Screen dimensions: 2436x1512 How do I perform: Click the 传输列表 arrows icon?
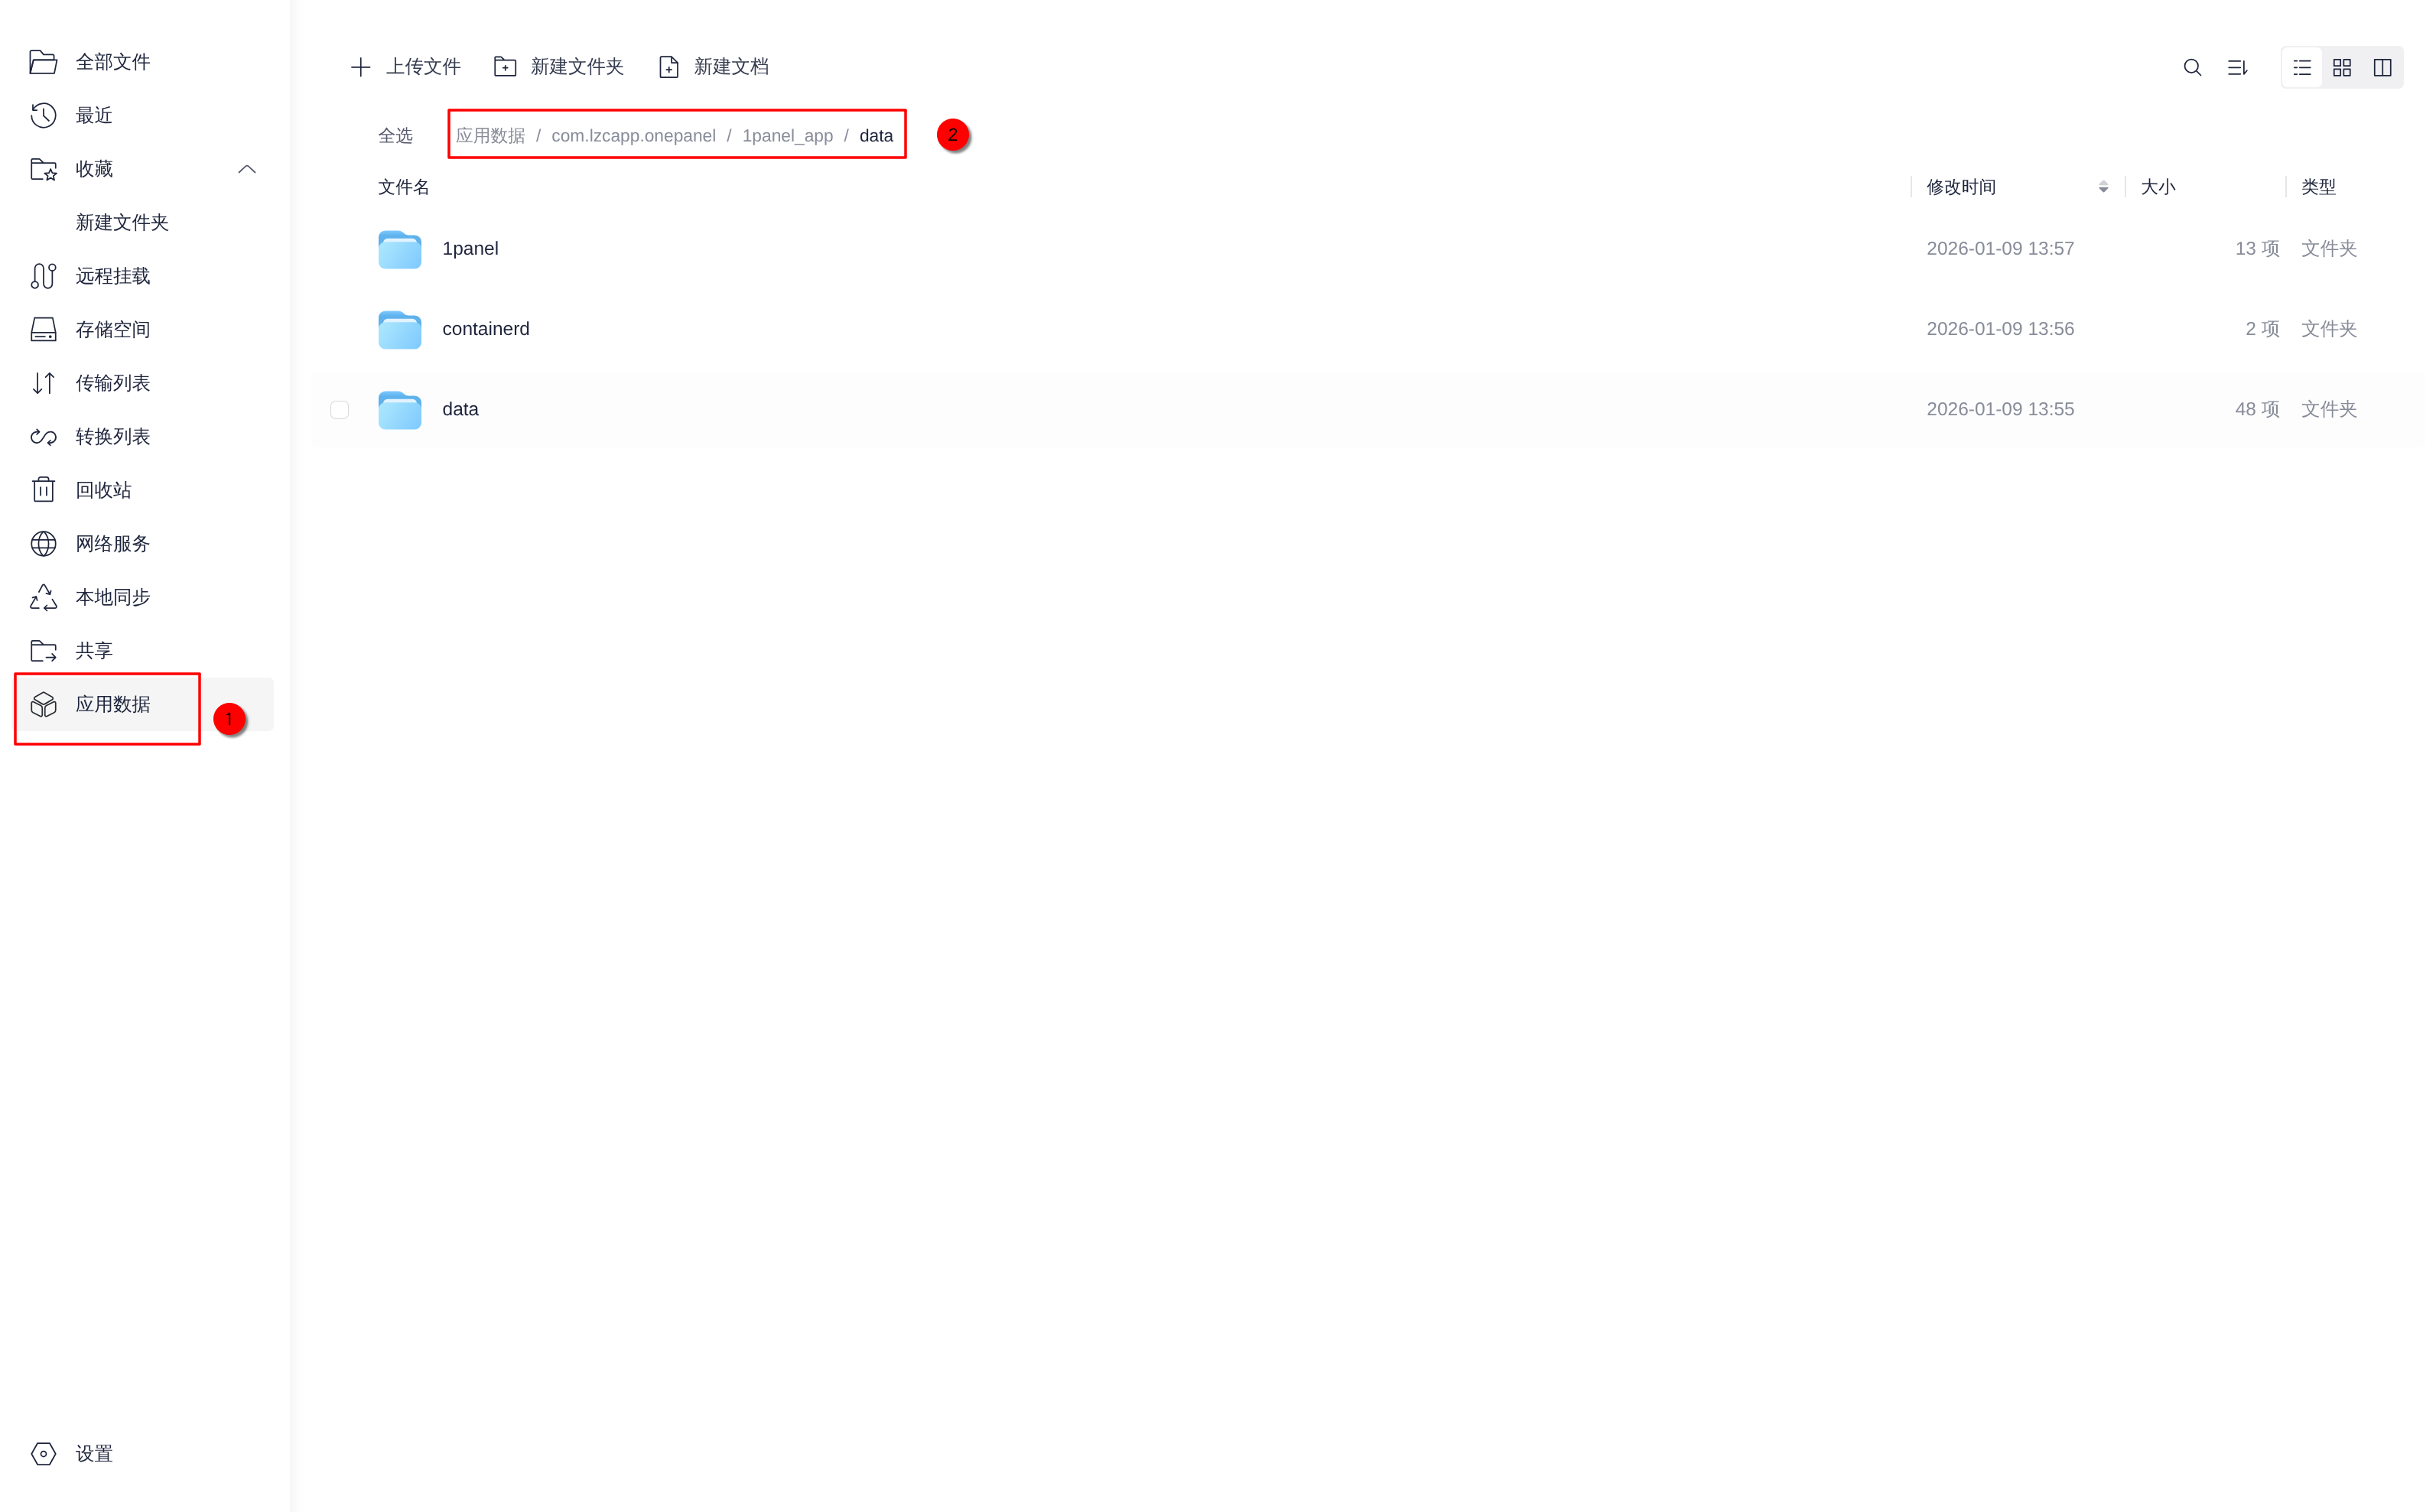click(x=43, y=383)
